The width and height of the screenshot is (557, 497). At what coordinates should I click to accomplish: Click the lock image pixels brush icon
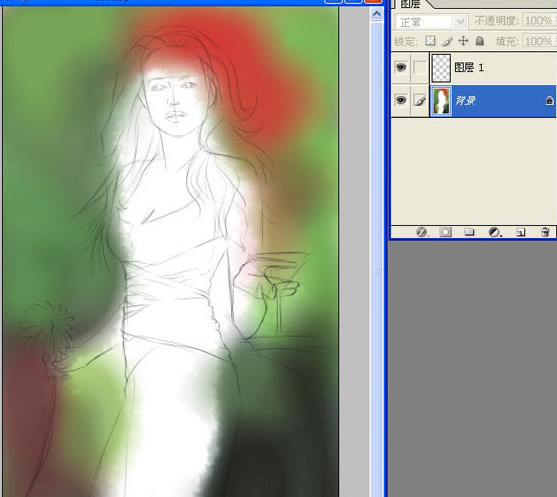(447, 41)
